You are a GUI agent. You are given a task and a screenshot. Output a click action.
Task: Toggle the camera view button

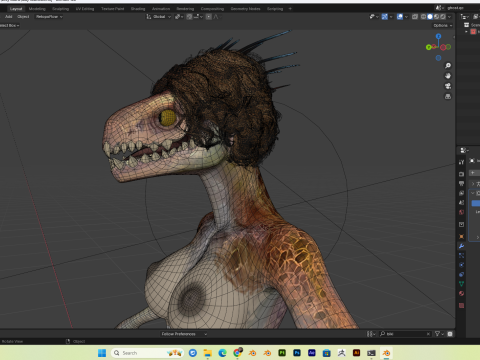pos(448,86)
